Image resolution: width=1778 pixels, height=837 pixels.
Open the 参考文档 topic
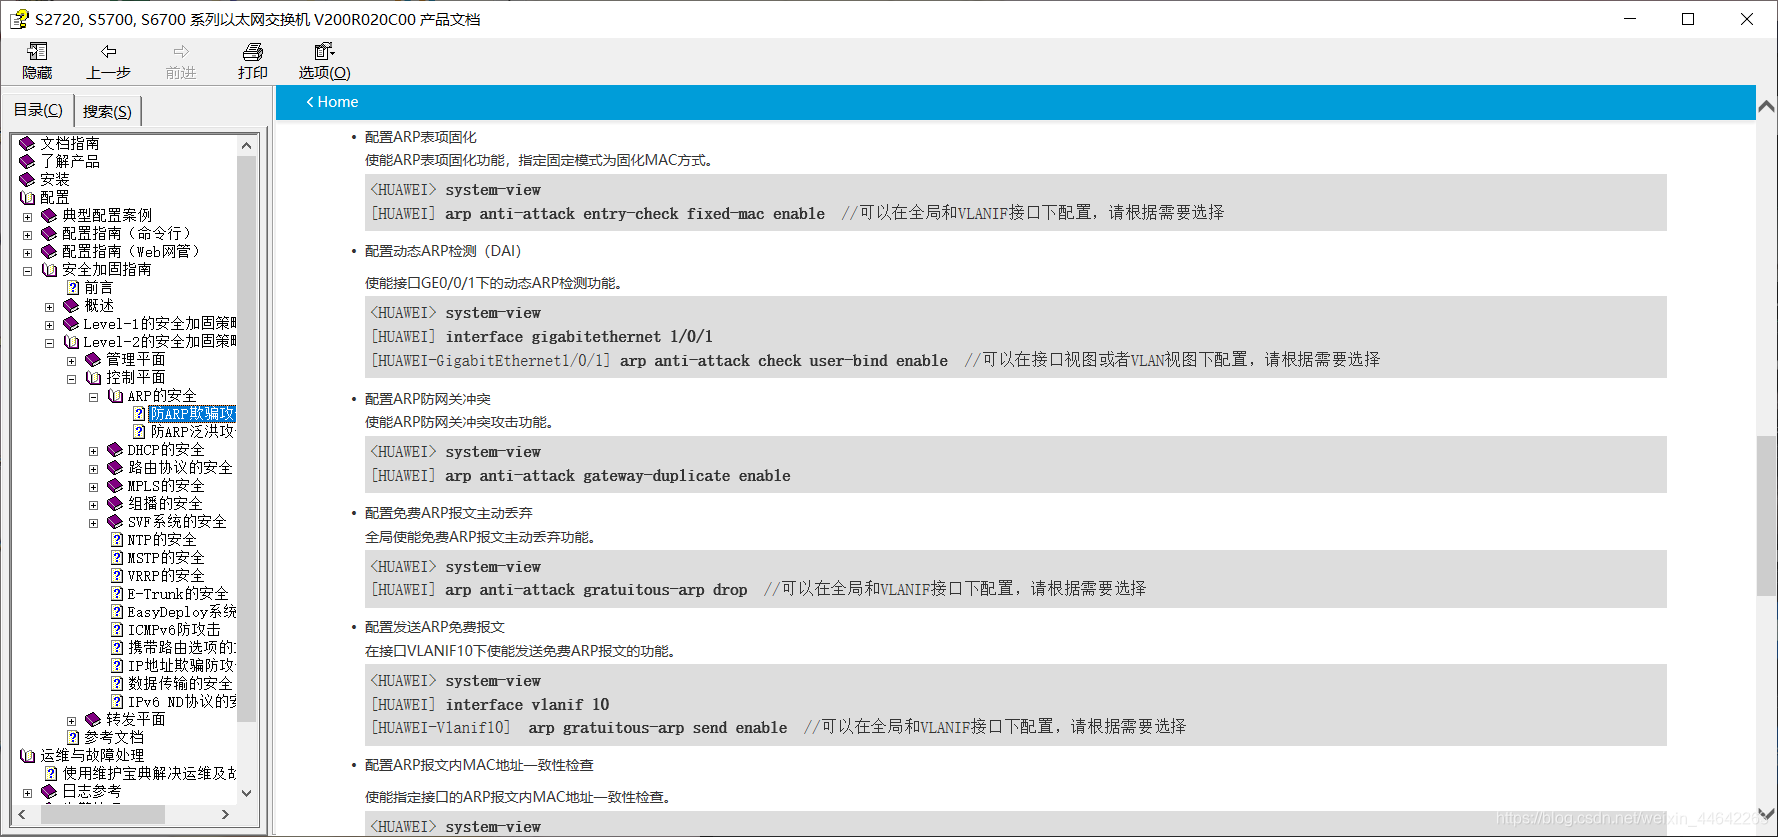[x=113, y=738]
